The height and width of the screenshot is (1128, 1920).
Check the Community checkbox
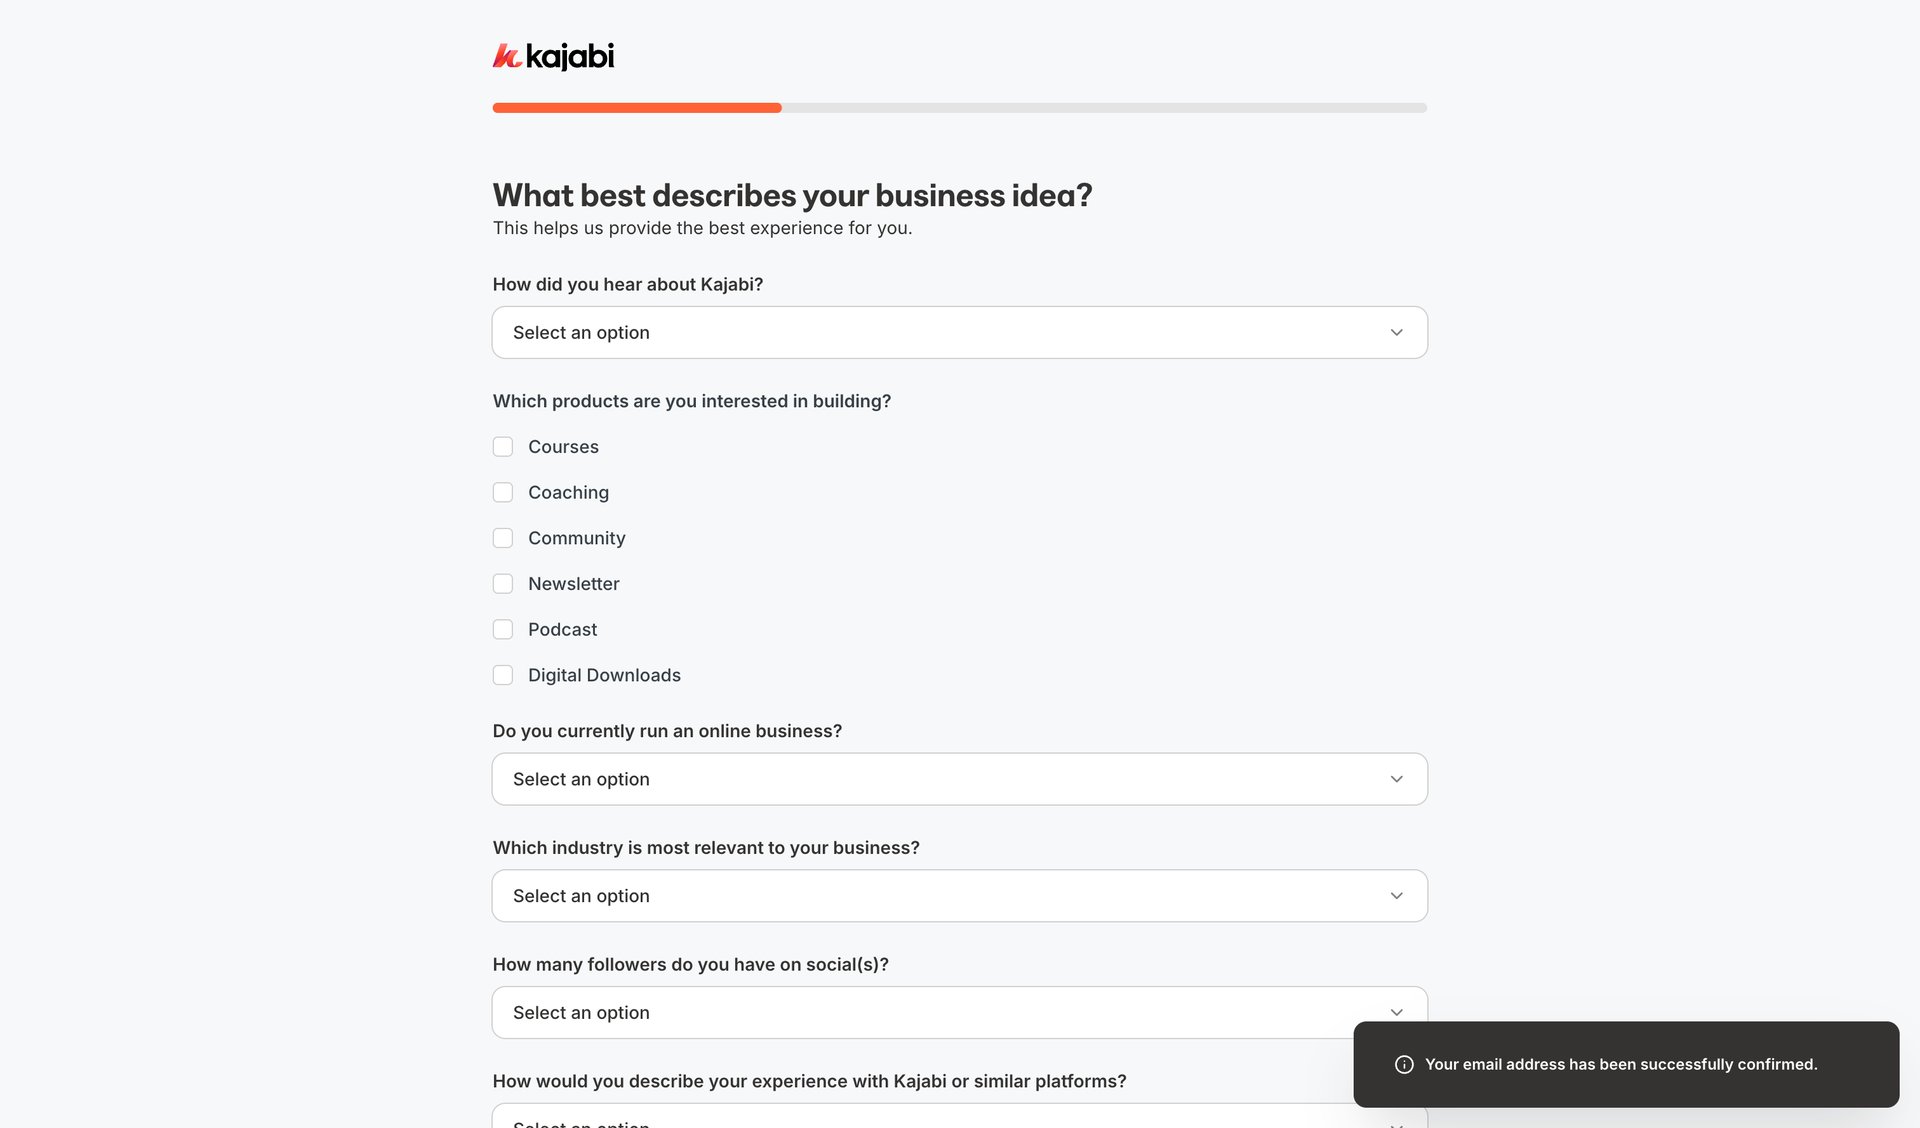click(x=503, y=538)
